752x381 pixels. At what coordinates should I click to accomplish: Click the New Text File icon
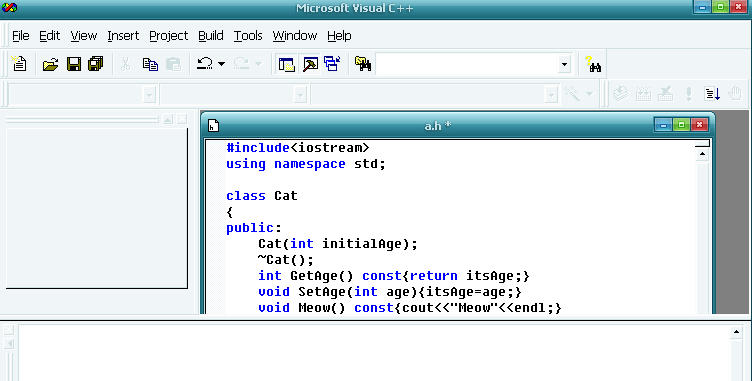pos(19,64)
